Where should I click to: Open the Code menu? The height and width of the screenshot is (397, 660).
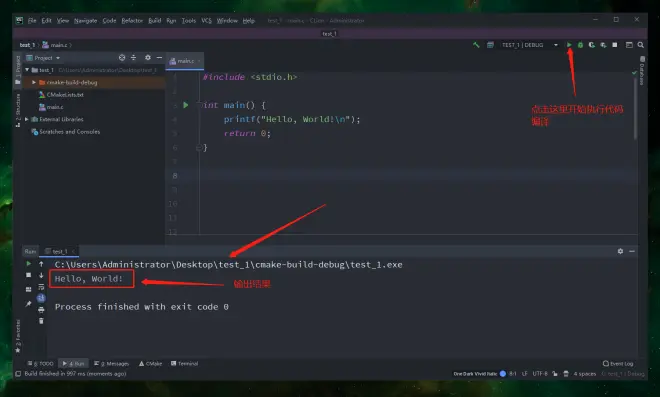tap(109, 21)
